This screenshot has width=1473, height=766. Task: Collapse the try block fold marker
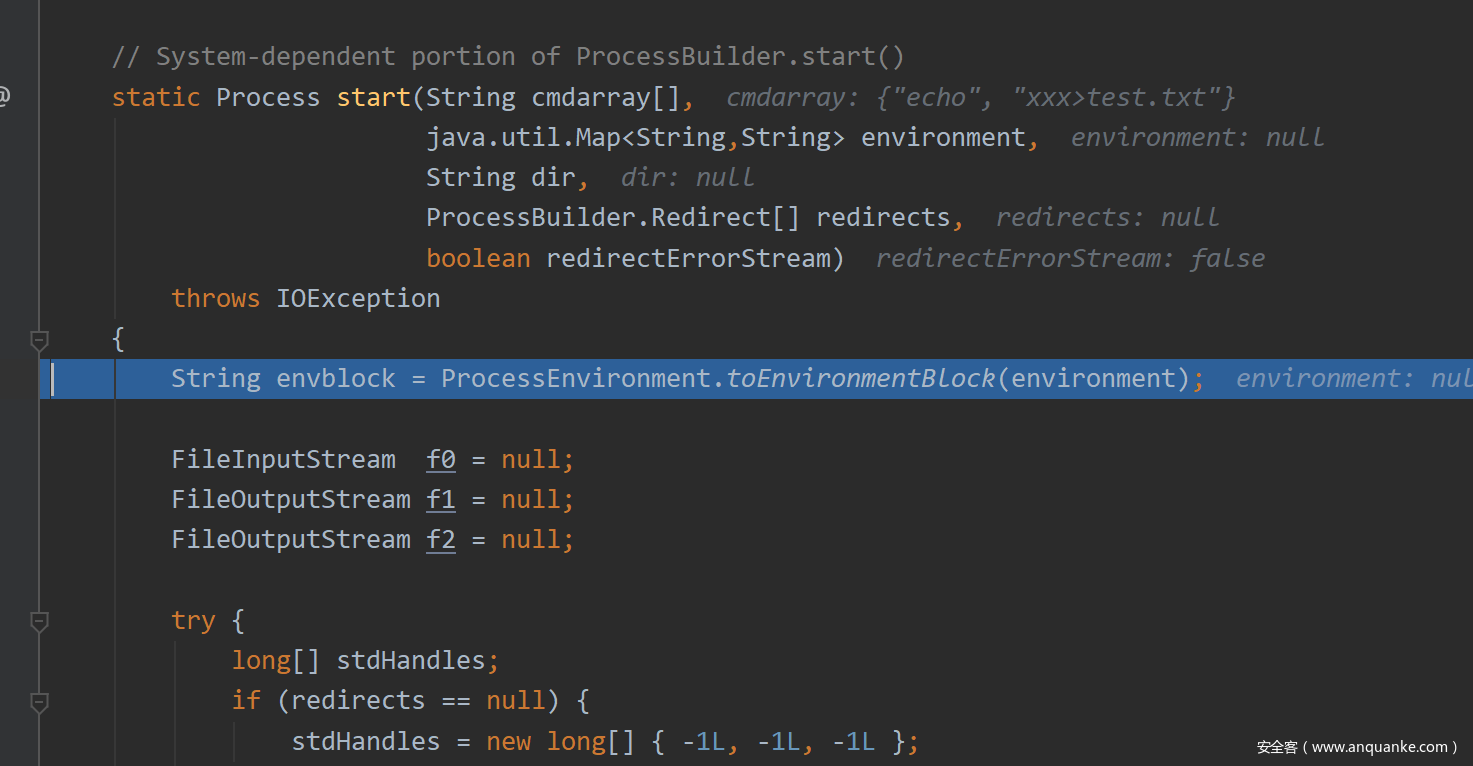point(39,622)
